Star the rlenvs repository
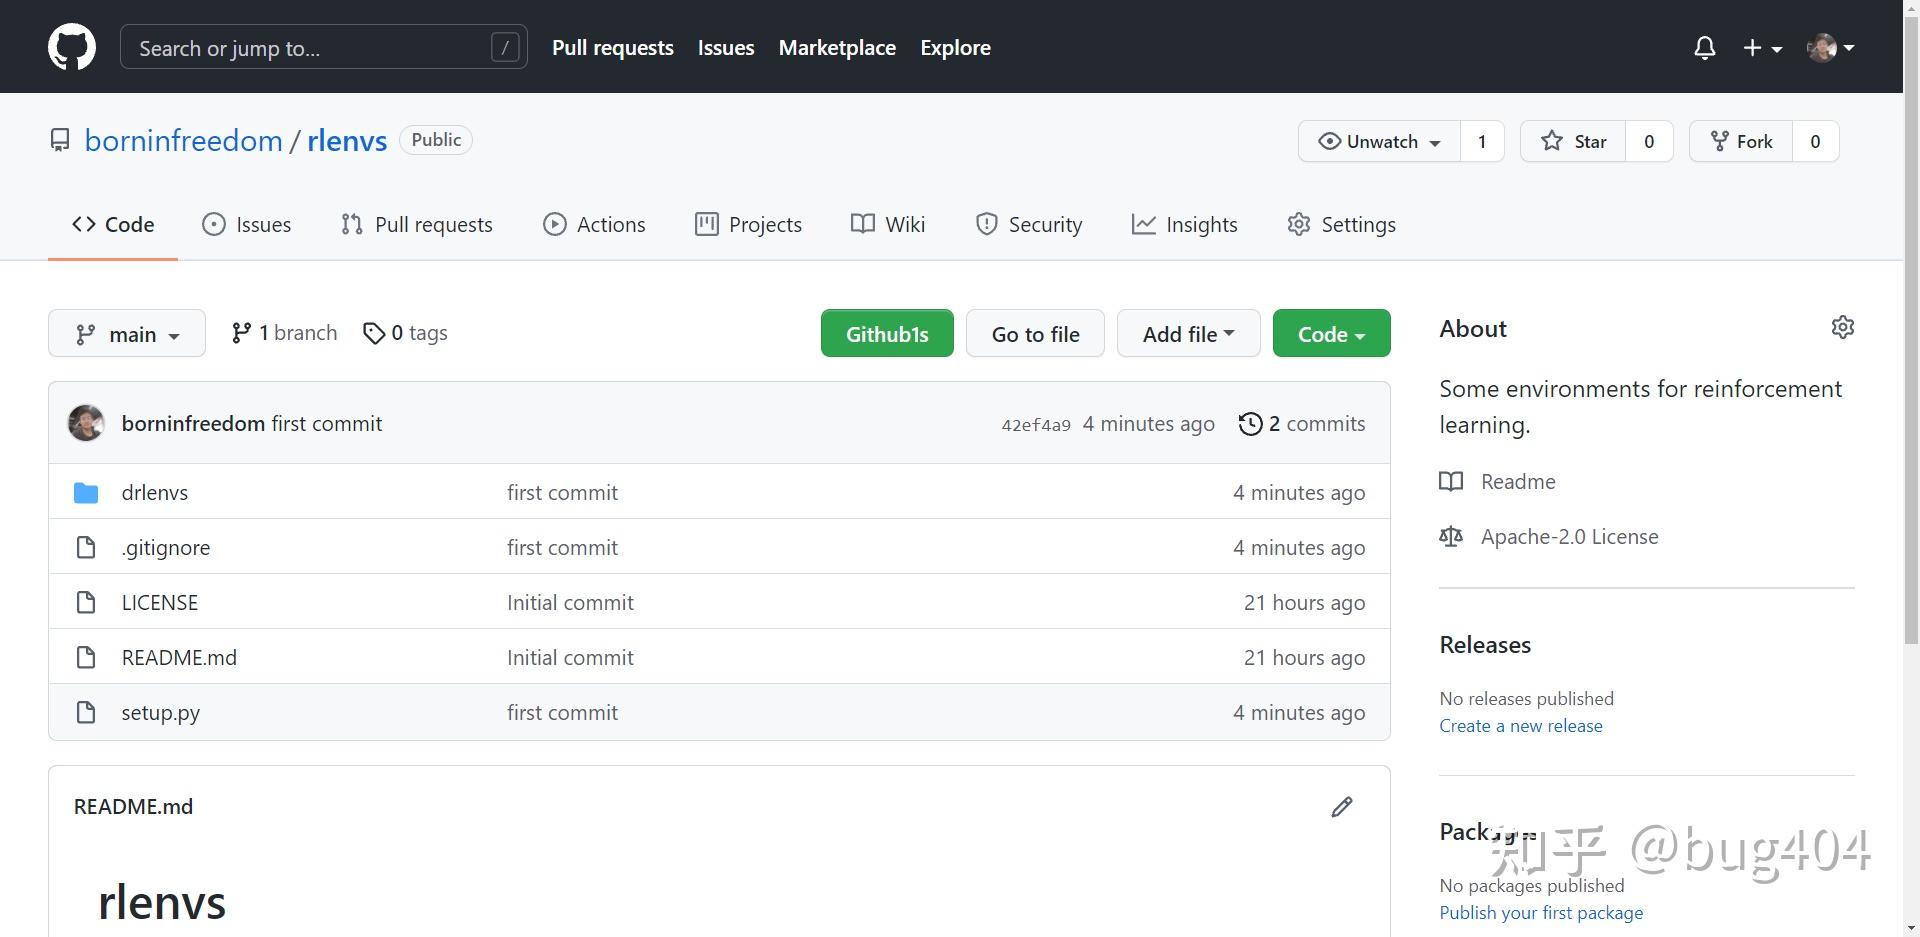 click(1574, 141)
